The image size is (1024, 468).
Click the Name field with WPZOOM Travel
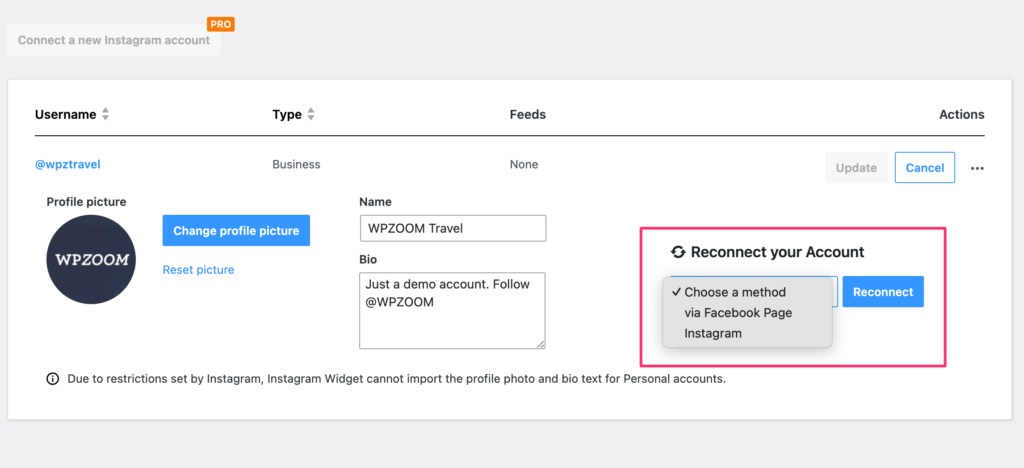[x=453, y=228]
